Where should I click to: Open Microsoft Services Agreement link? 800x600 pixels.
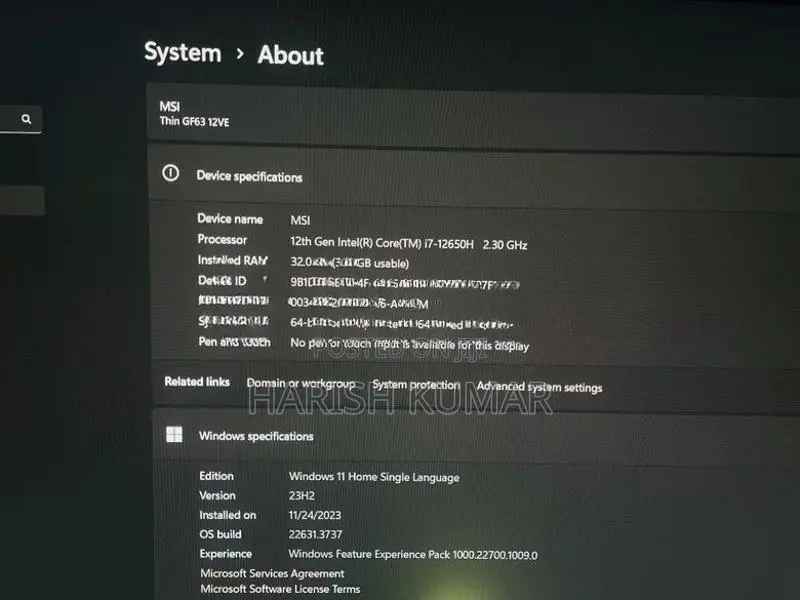(x=272, y=573)
